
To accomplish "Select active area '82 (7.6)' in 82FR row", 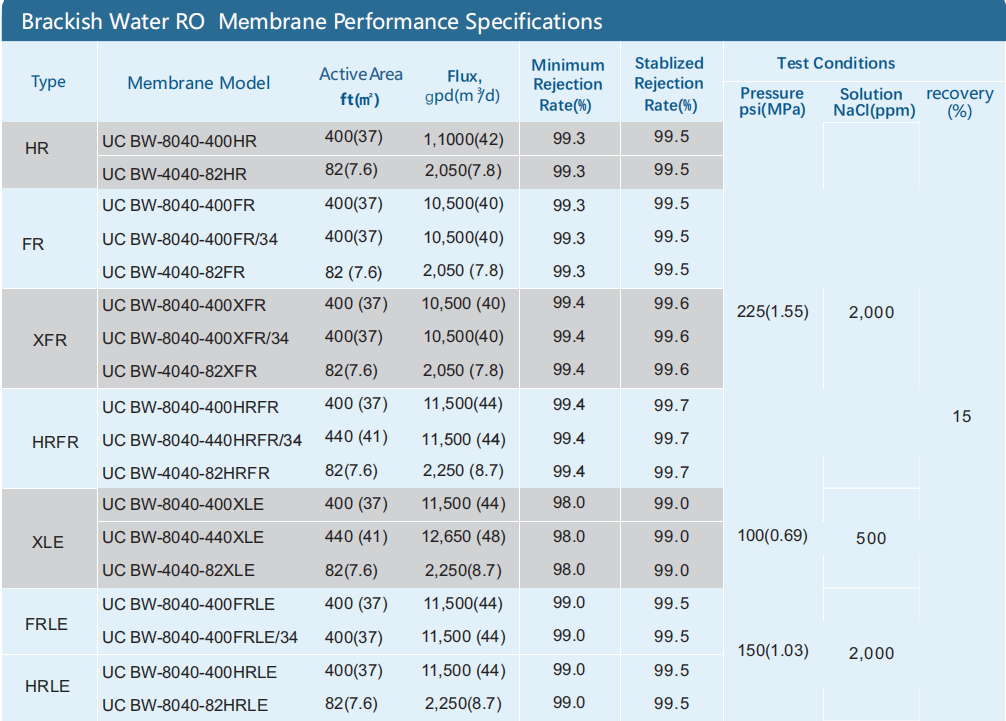I will [354, 273].
